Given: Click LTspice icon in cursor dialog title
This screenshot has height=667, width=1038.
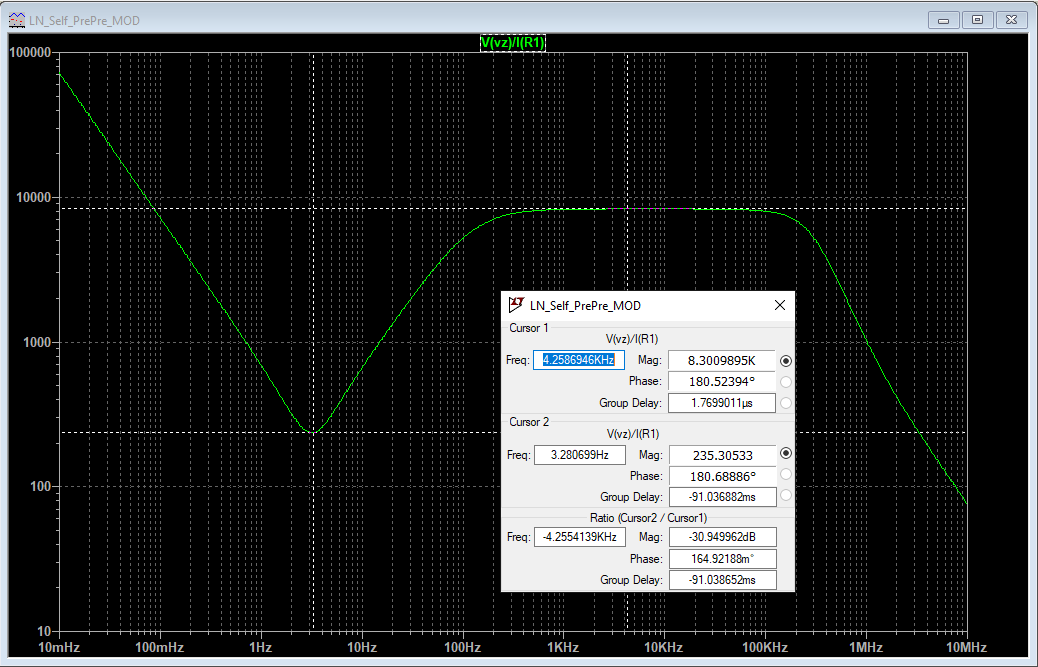Looking at the screenshot, I should coord(516,305).
